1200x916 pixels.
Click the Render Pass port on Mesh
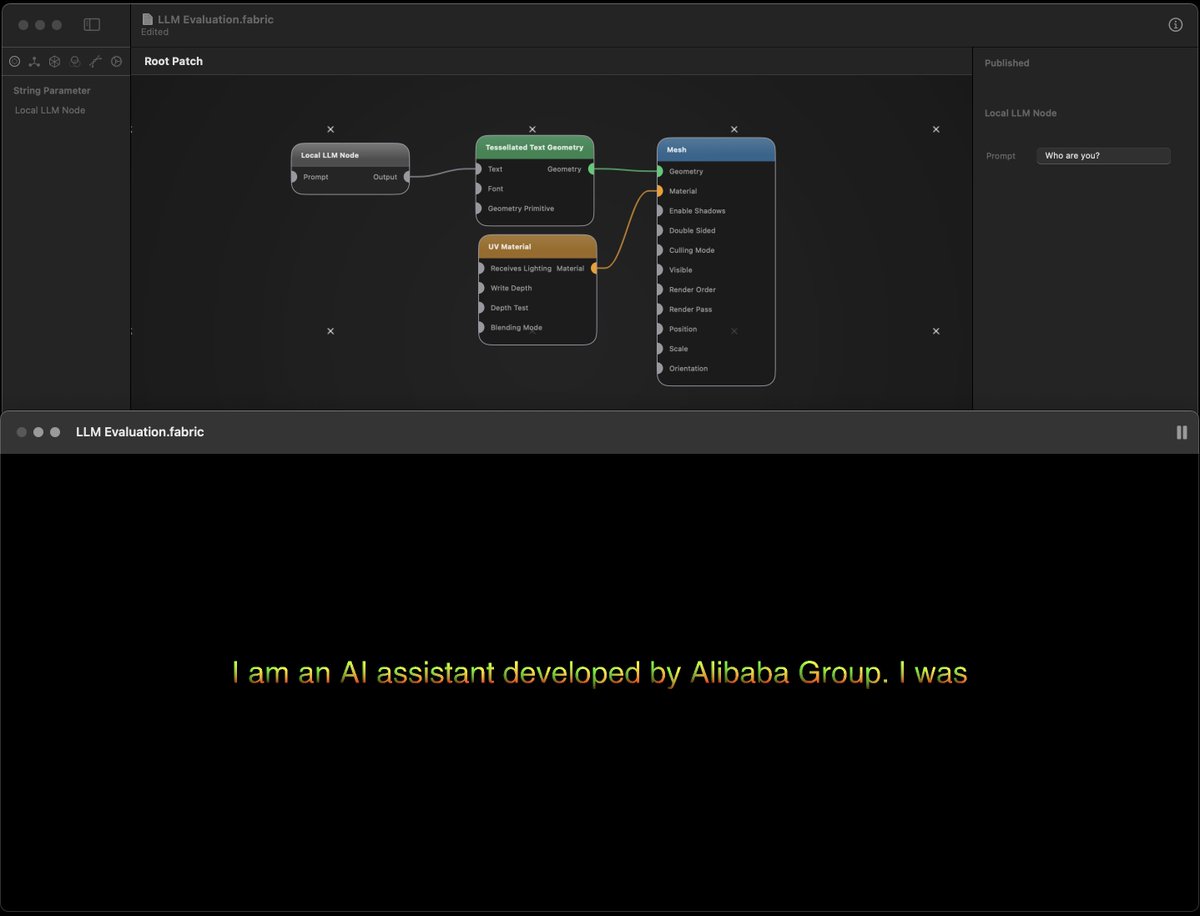(659, 309)
